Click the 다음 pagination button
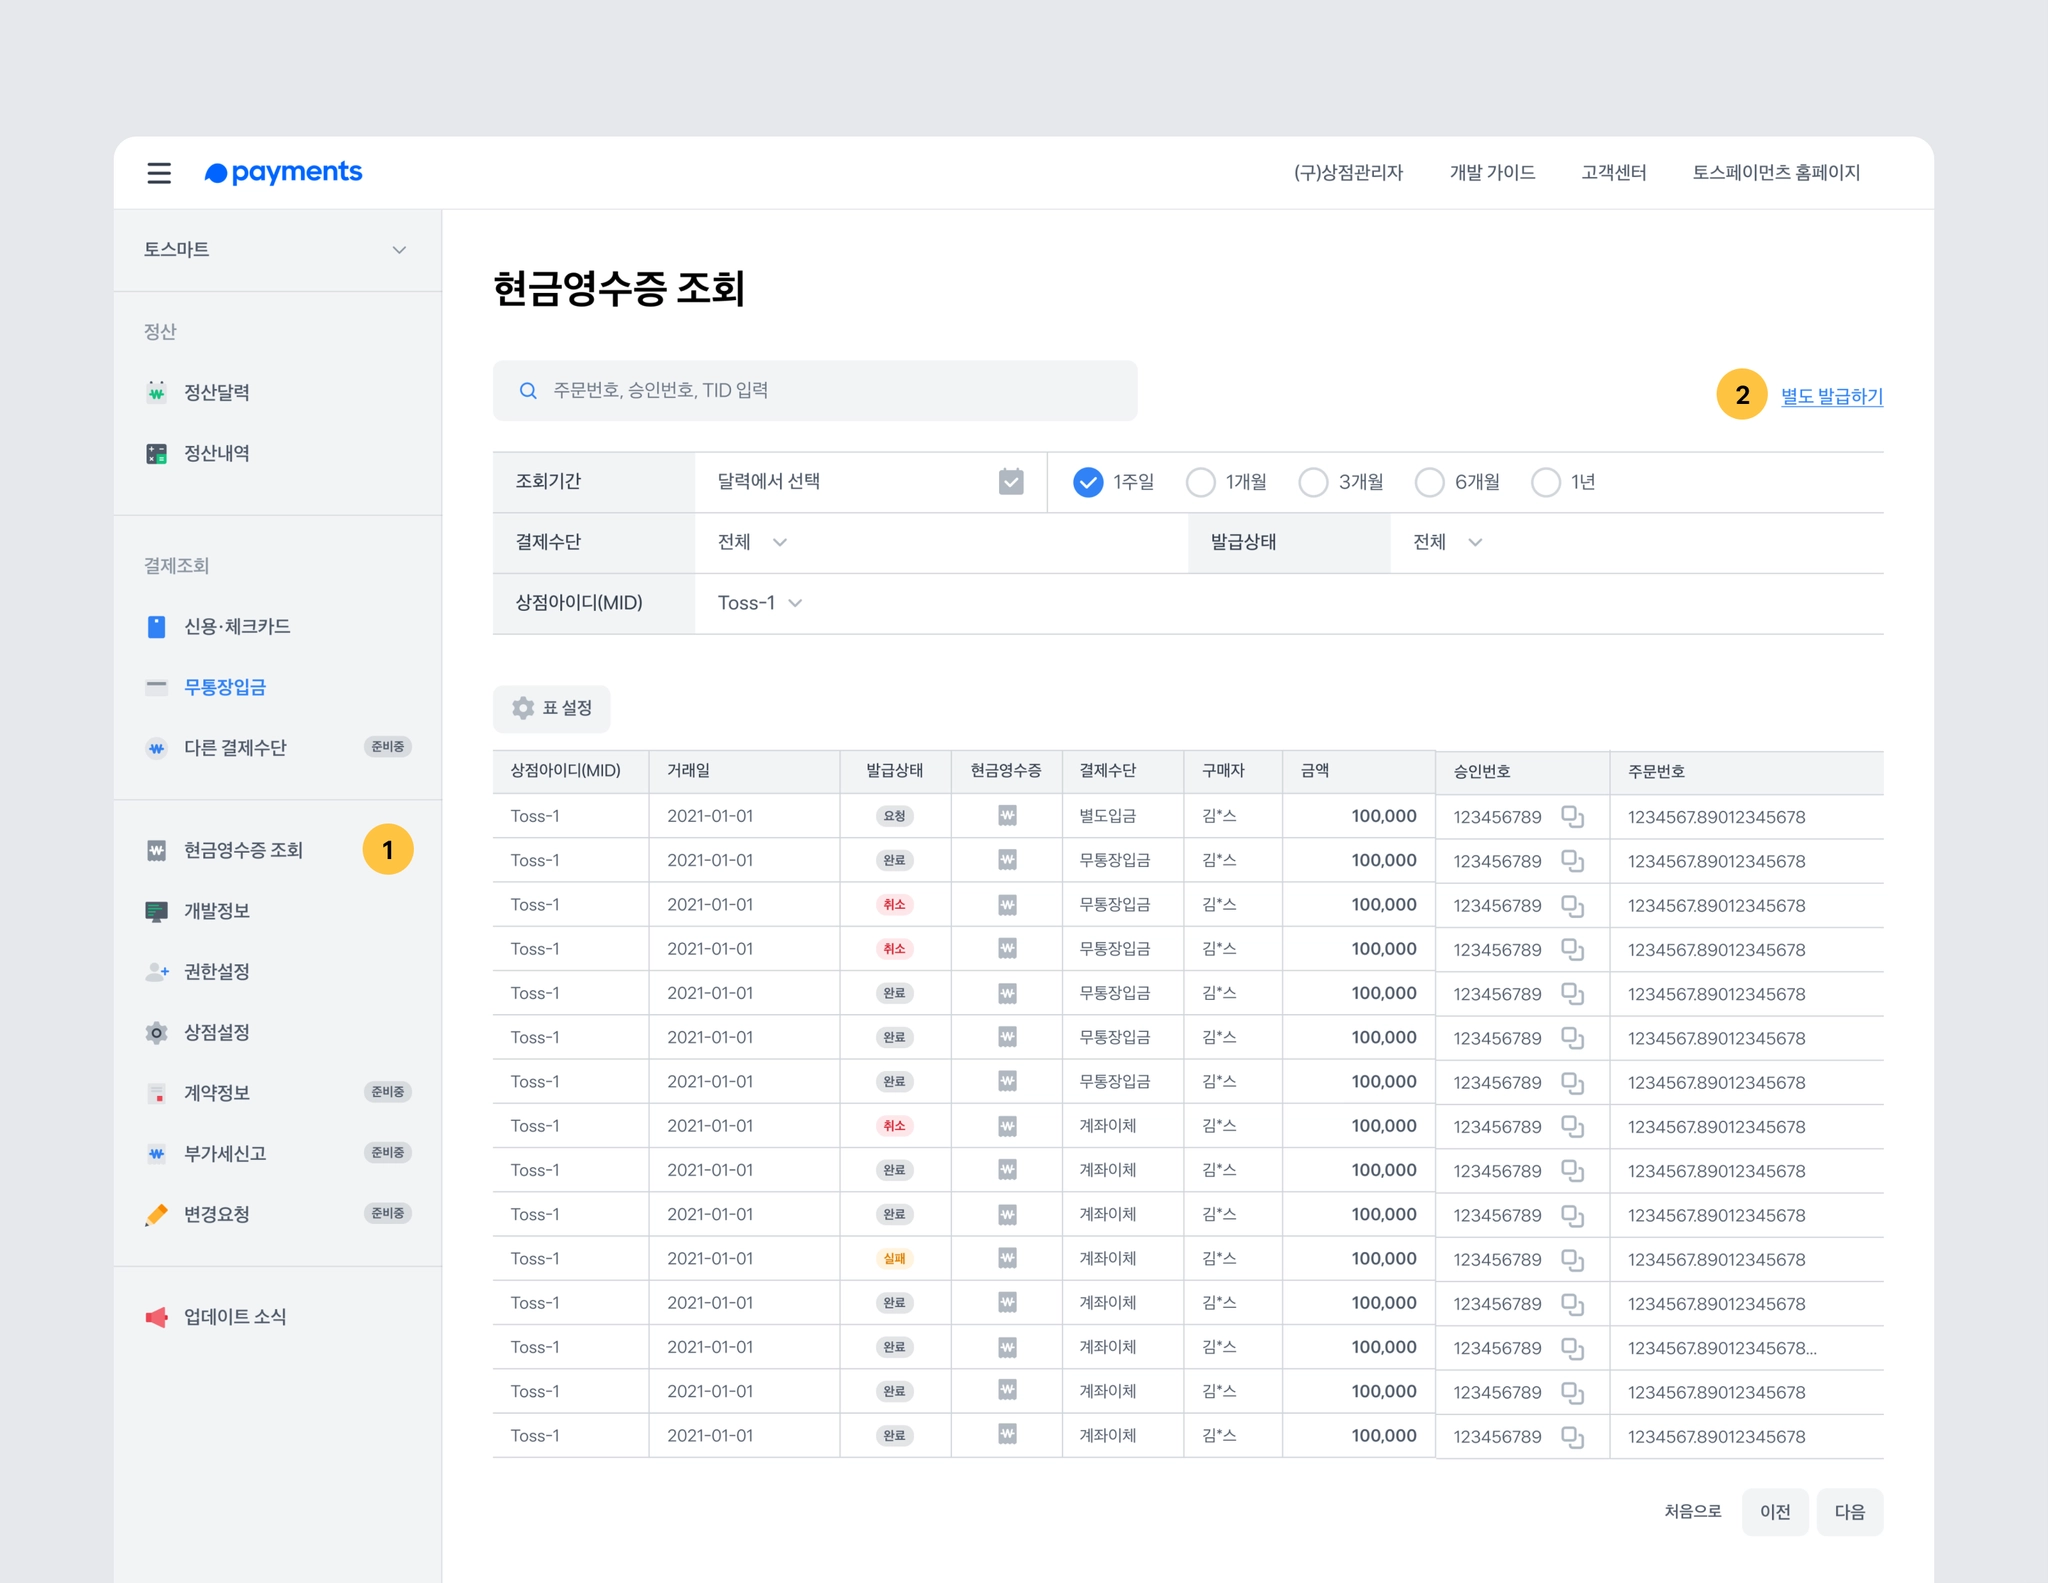This screenshot has width=2048, height=1583. click(x=1849, y=1512)
